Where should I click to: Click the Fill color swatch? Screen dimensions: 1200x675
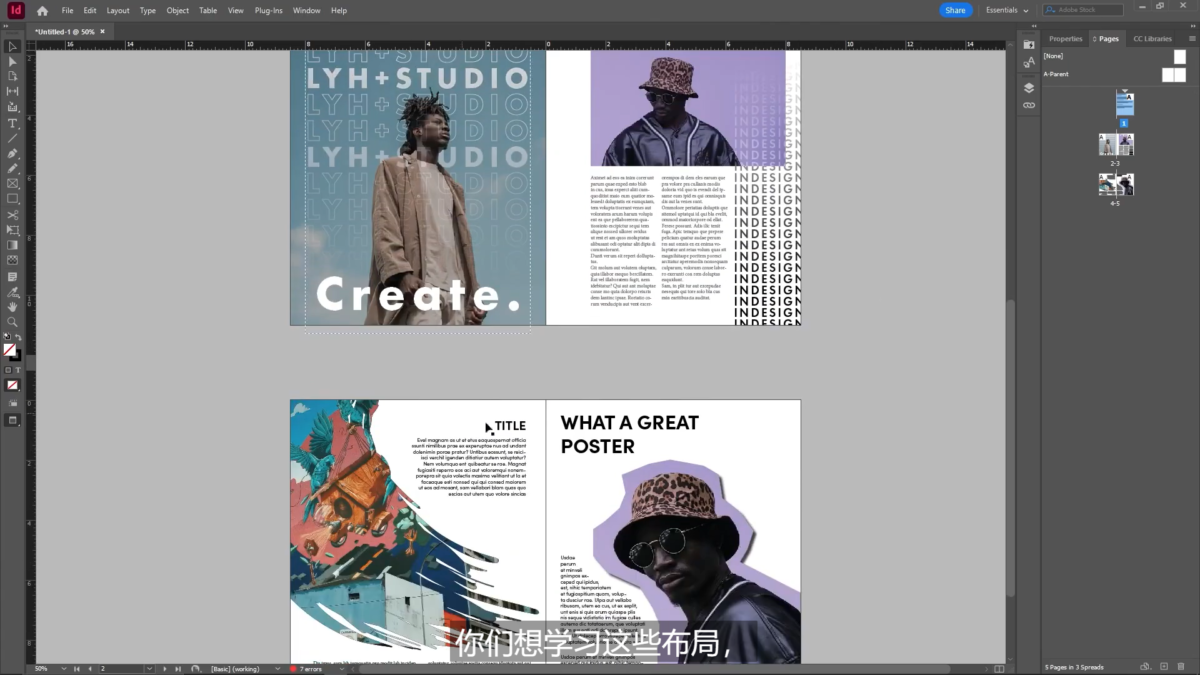(9, 349)
